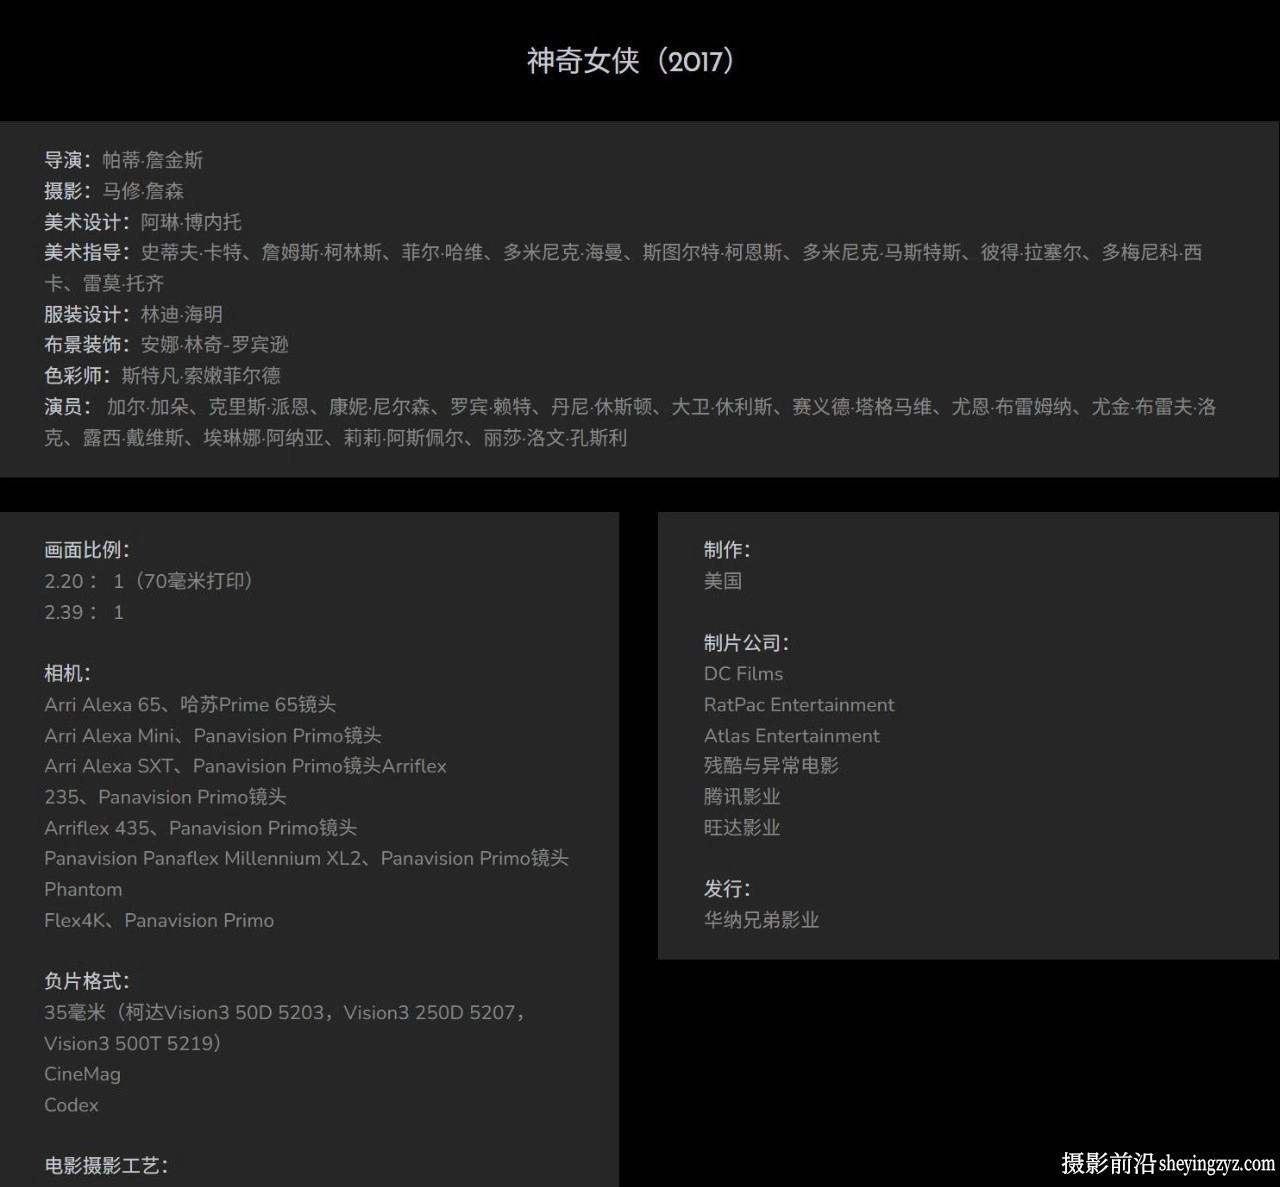Select the 腾讯影业 company entry
The width and height of the screenshot is (1280, 1187).
pos(742,796)
